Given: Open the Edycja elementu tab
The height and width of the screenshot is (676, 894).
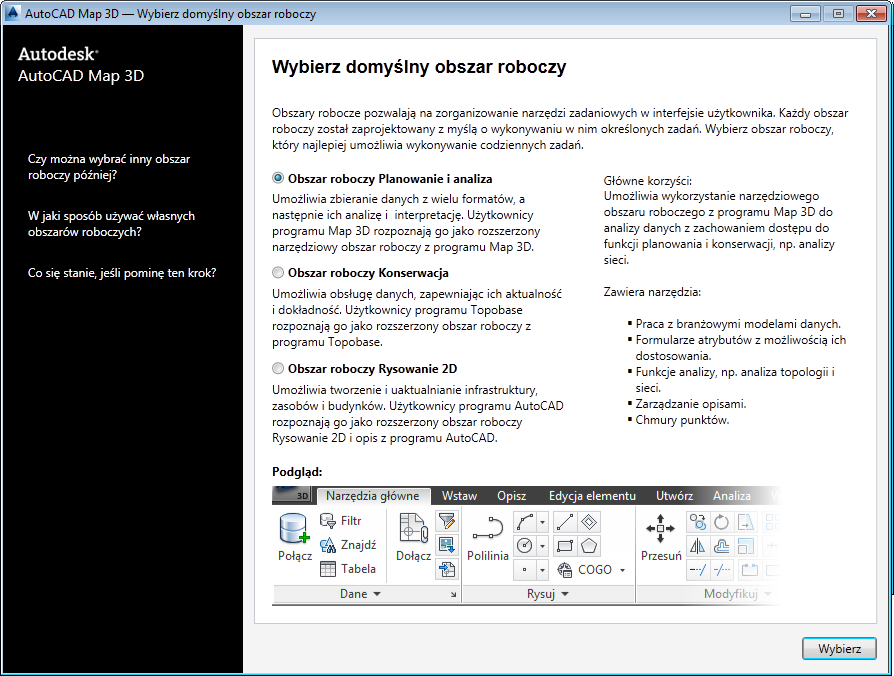Looking at the screenshot, I should [x=592, y=496].
